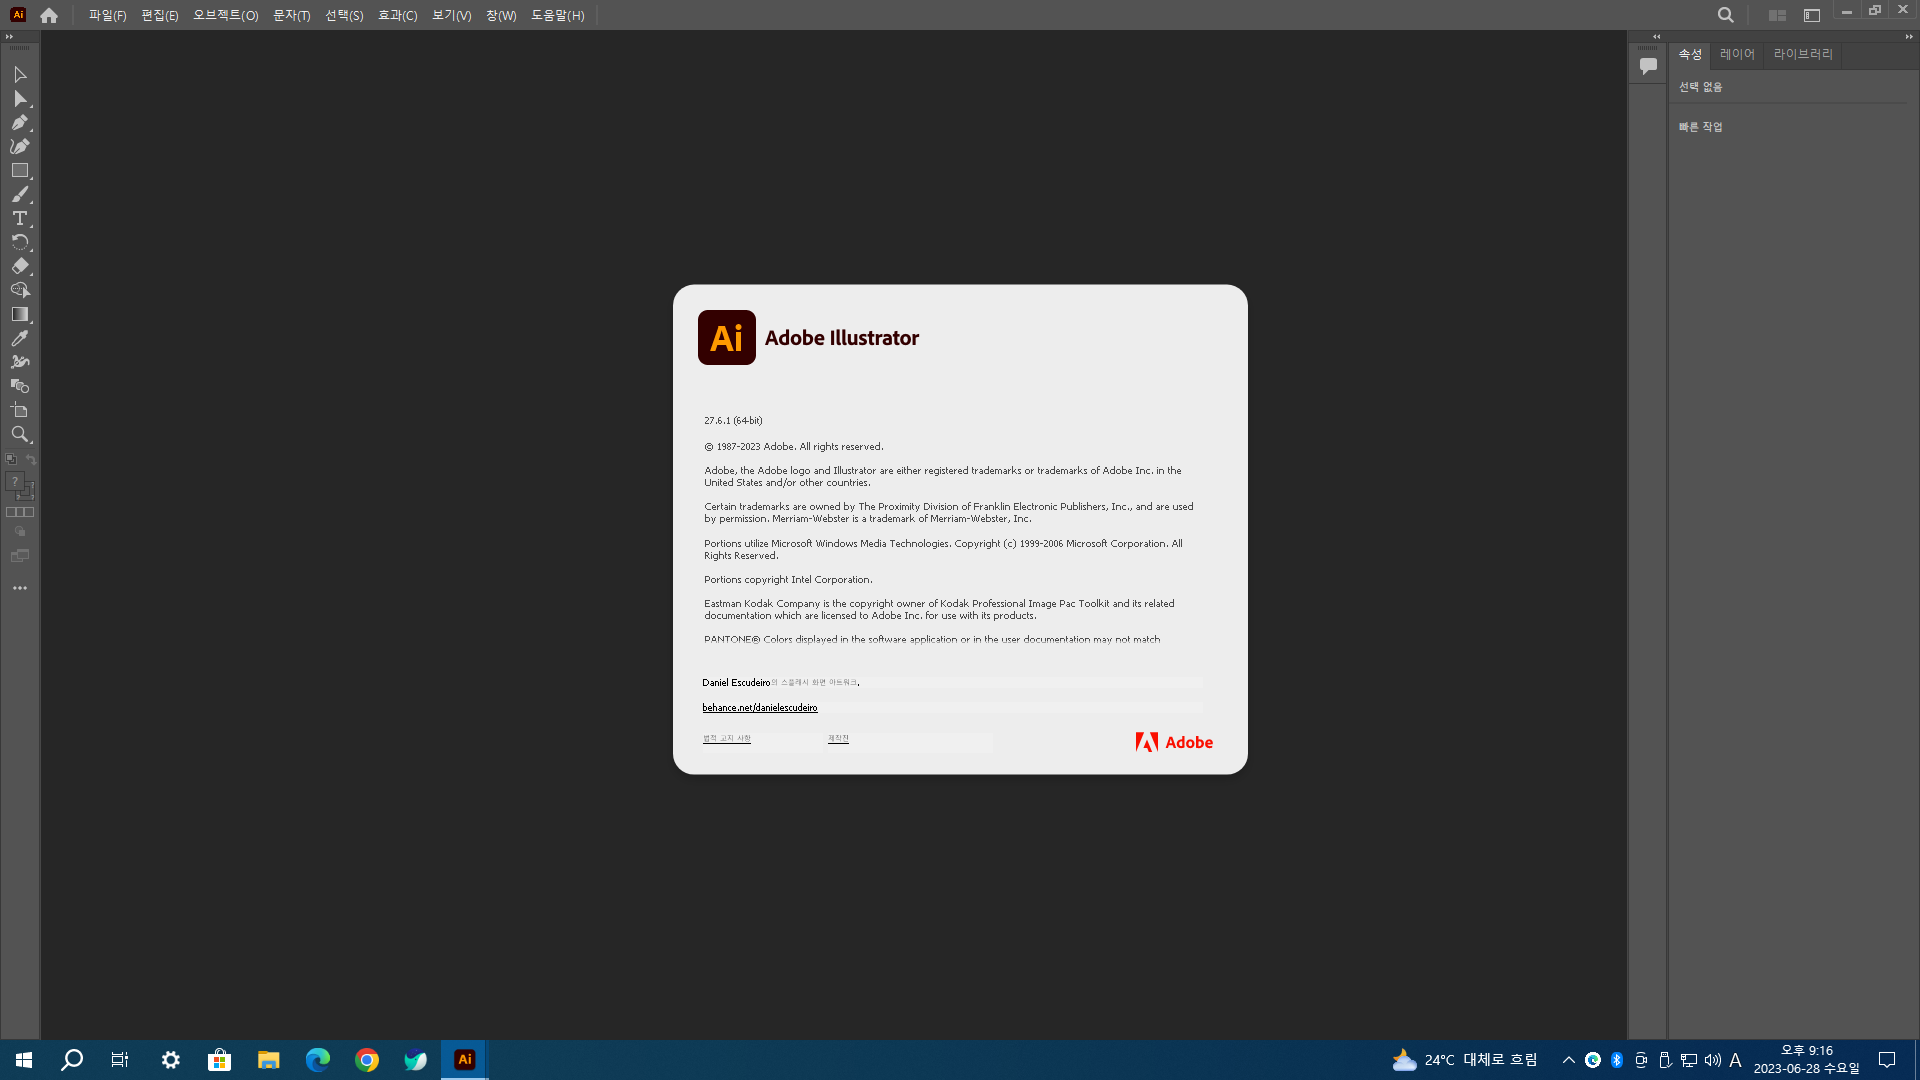Viewport: 1920px width, 1080px height.
Task: Select the Zoom magnifier tool
Action: 19,435
